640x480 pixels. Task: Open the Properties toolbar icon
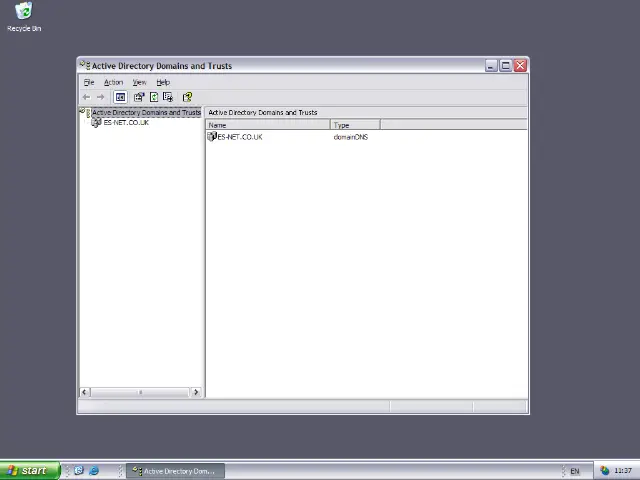tap(139, 97)
